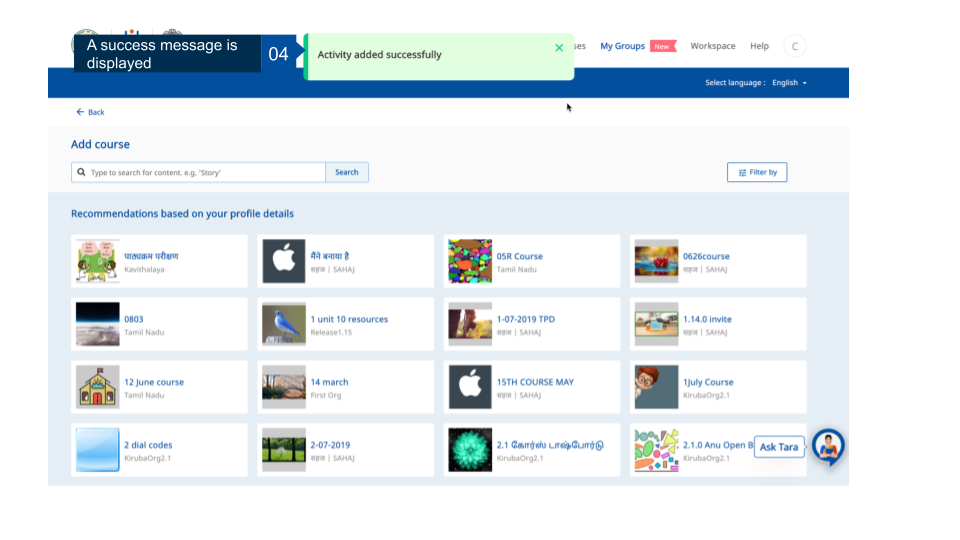This screenshot has height=540, width=960.
Task: Click the search magnifier icon in field
Action: click(80, 172)
